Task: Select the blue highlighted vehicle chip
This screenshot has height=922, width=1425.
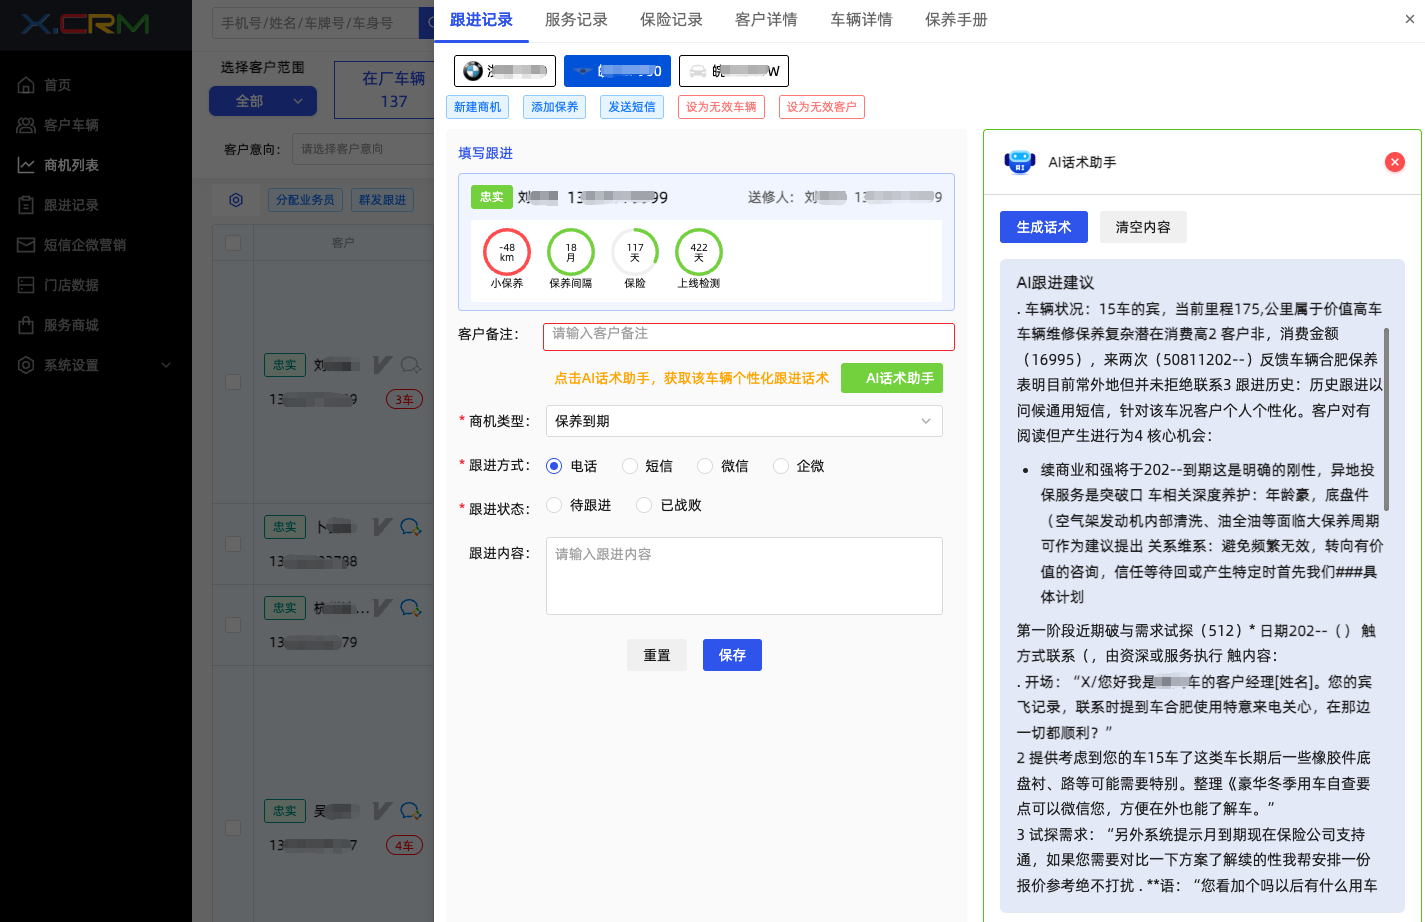Action: click(x=617, y=71)
